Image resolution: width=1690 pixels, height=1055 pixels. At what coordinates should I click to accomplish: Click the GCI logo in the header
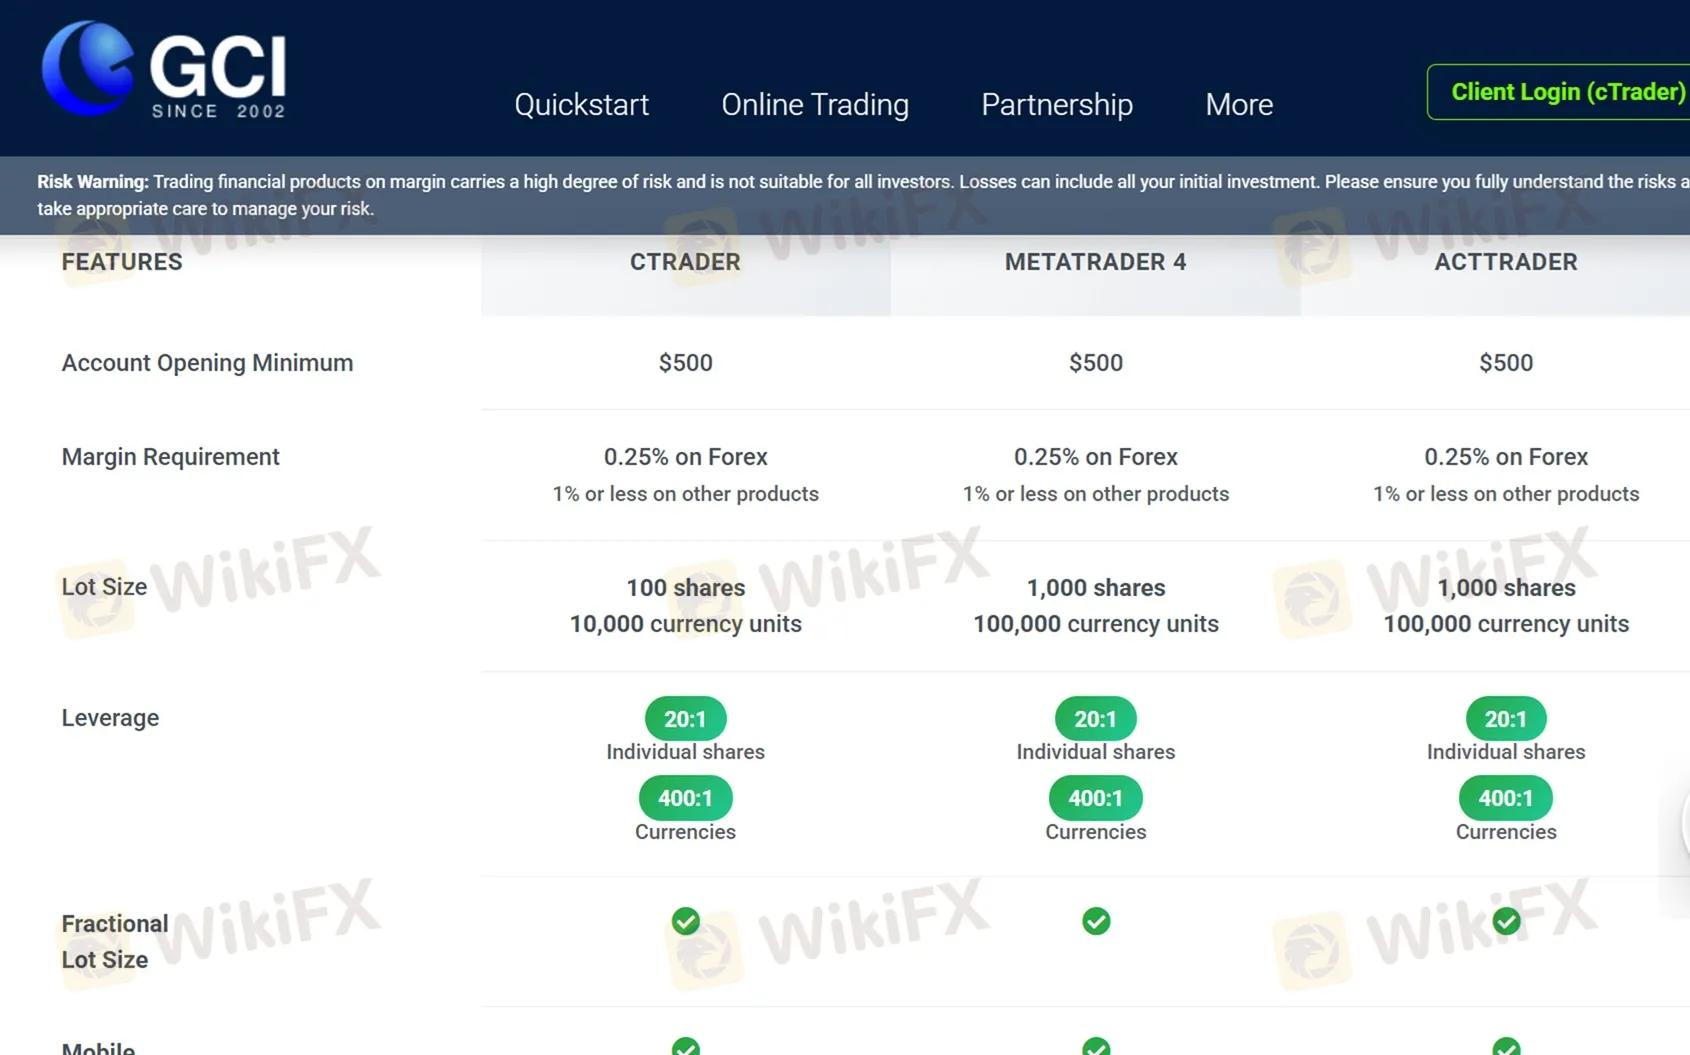click(x=164, y=69)
